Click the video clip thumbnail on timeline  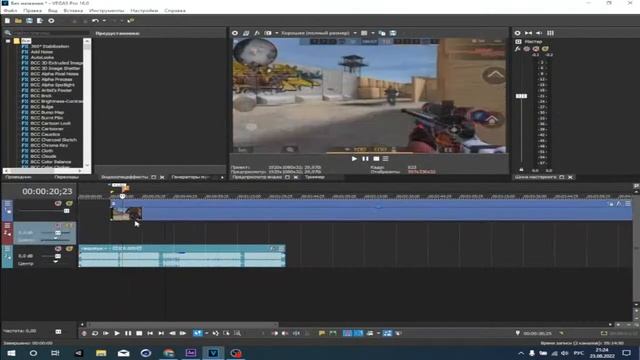point(127,214)
